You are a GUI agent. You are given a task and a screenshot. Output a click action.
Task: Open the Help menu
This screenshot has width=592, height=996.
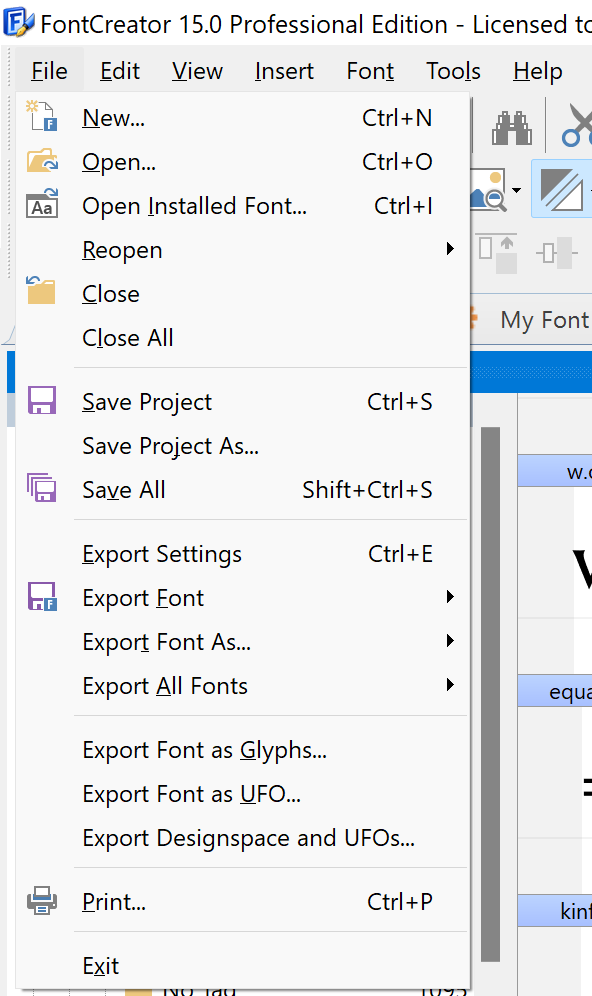point(537,71)
